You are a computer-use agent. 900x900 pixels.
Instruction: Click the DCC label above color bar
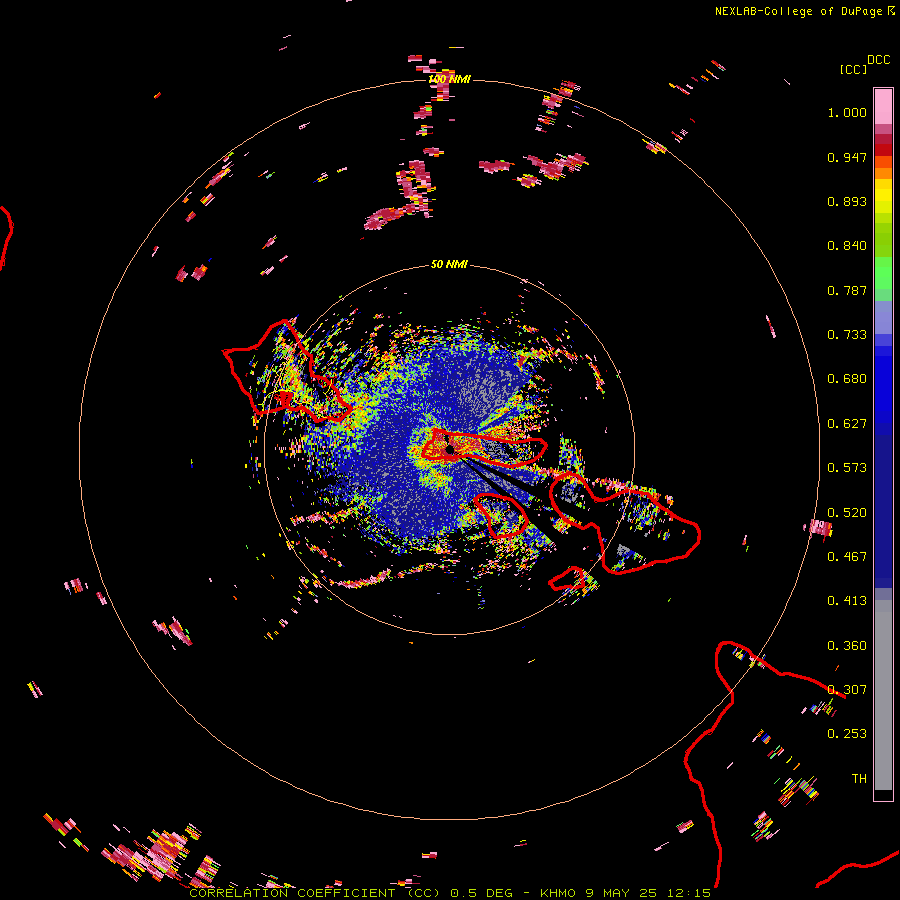coord(878,60)
